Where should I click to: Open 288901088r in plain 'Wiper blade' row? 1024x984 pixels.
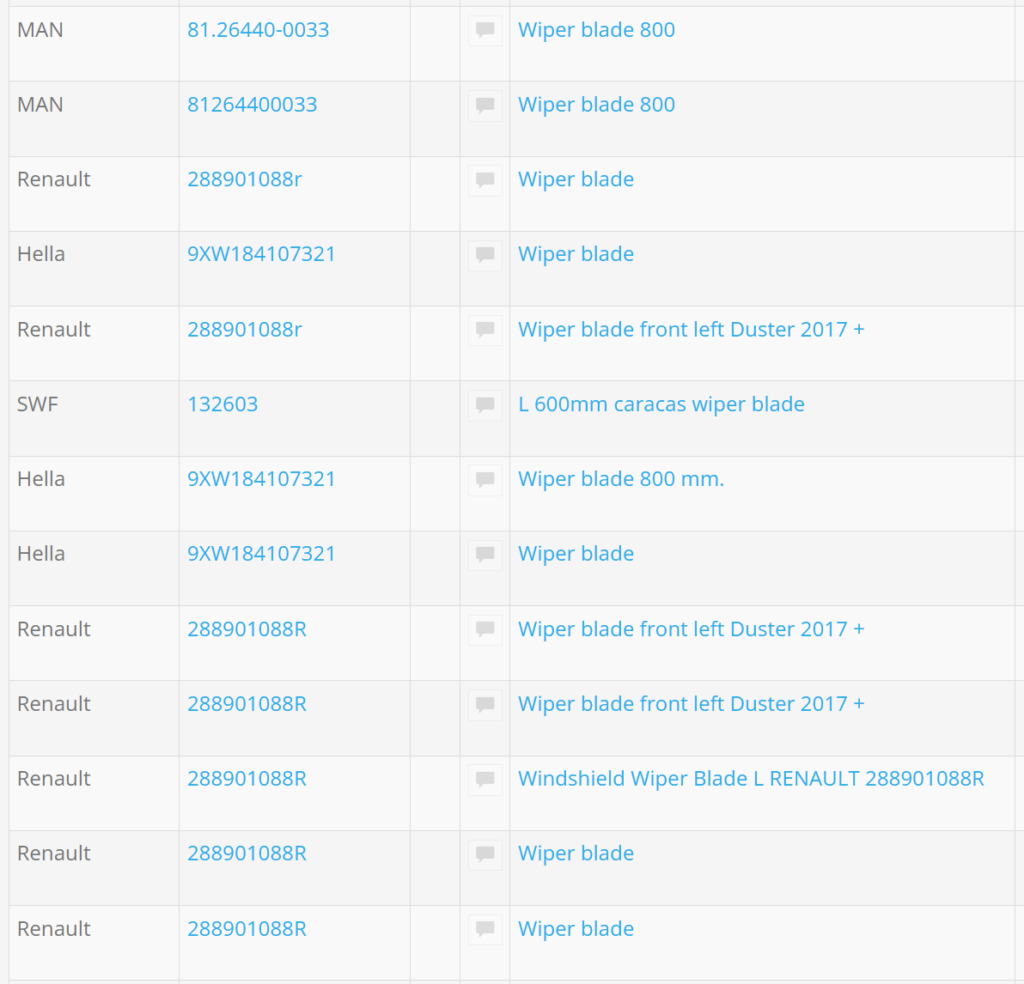(244, 180)
